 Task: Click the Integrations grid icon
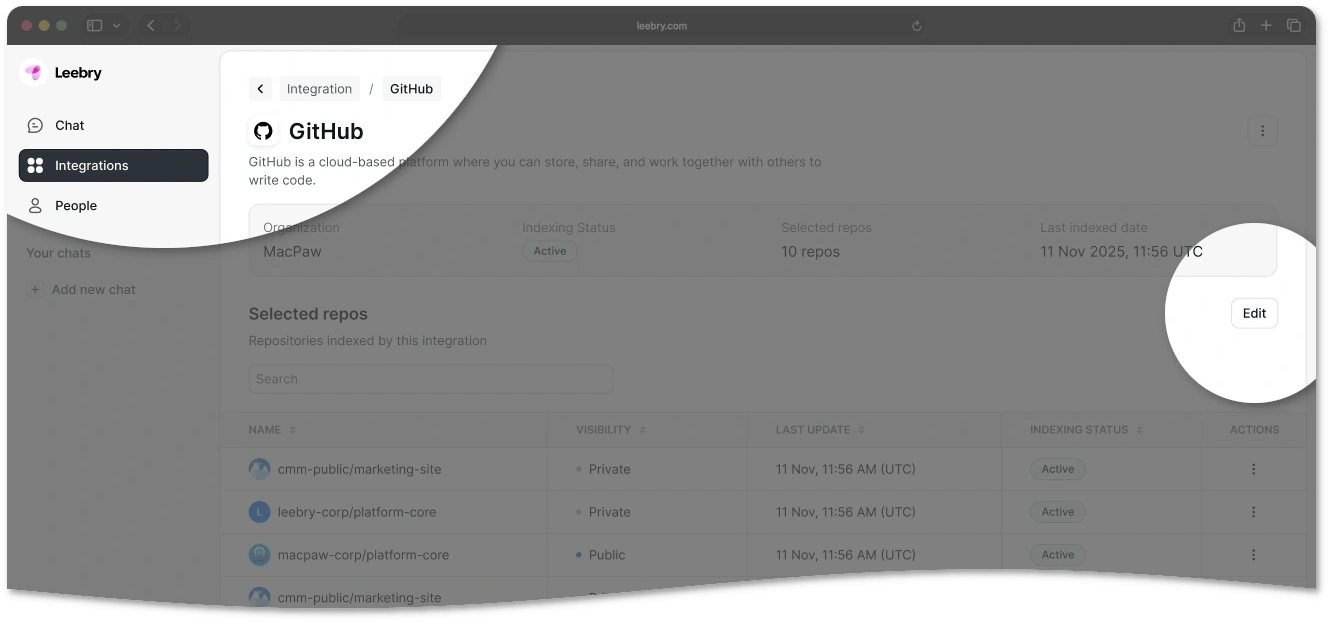[35, 165]
